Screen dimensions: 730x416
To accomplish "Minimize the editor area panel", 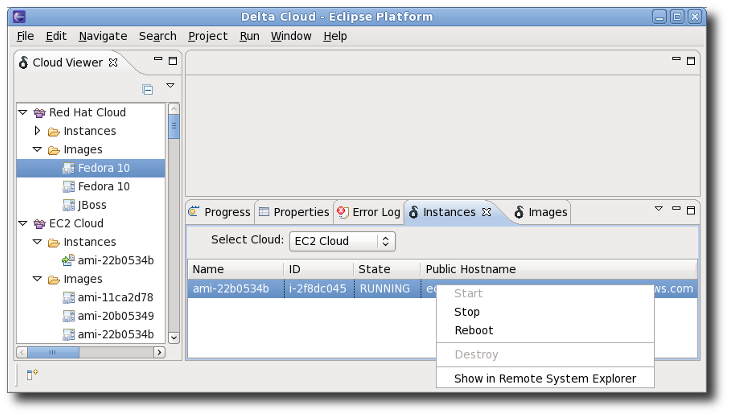I will point(676,59).
